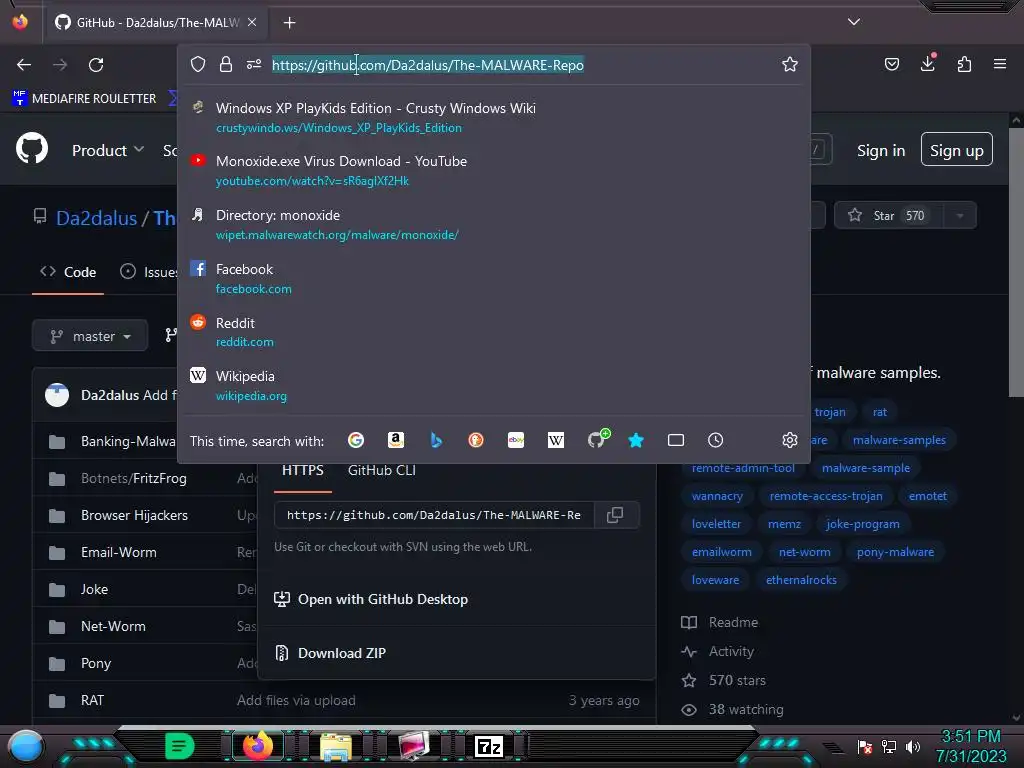Expand the Star button dropdown arrow
1024x768 pixels.
point(960,216)
